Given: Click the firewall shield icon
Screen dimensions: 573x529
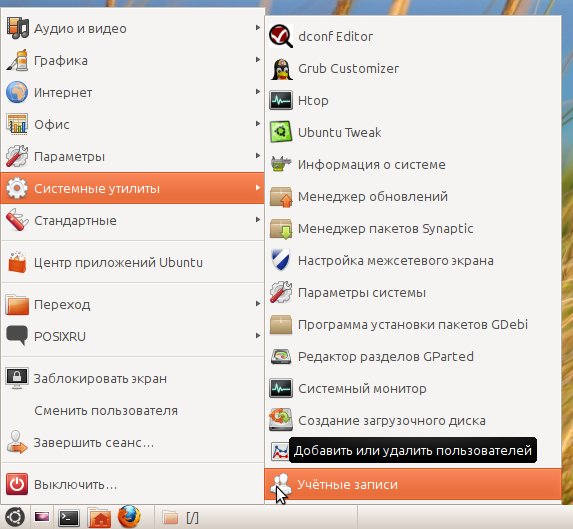Looking at the screenshot, I should (281, 260).
